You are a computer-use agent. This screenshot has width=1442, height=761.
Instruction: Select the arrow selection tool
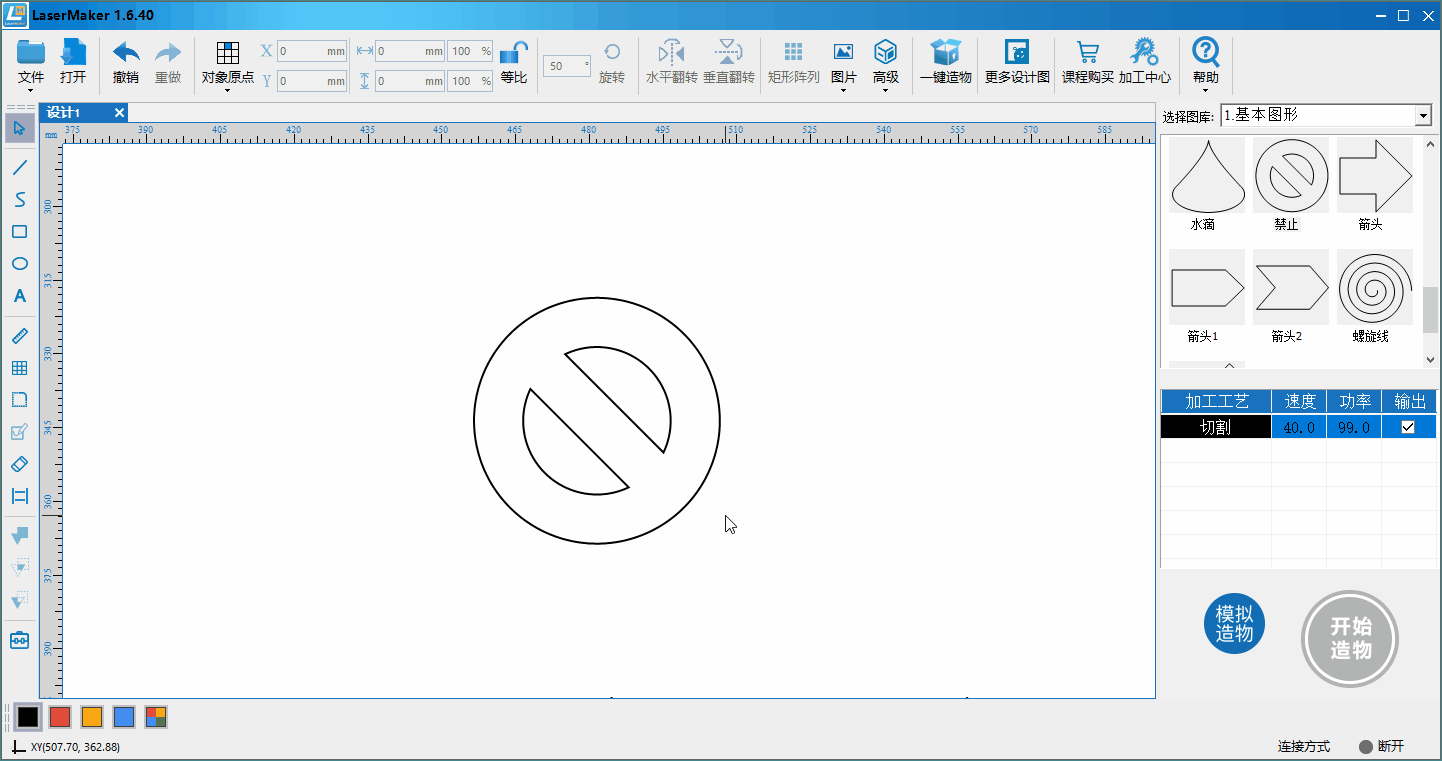20,128
